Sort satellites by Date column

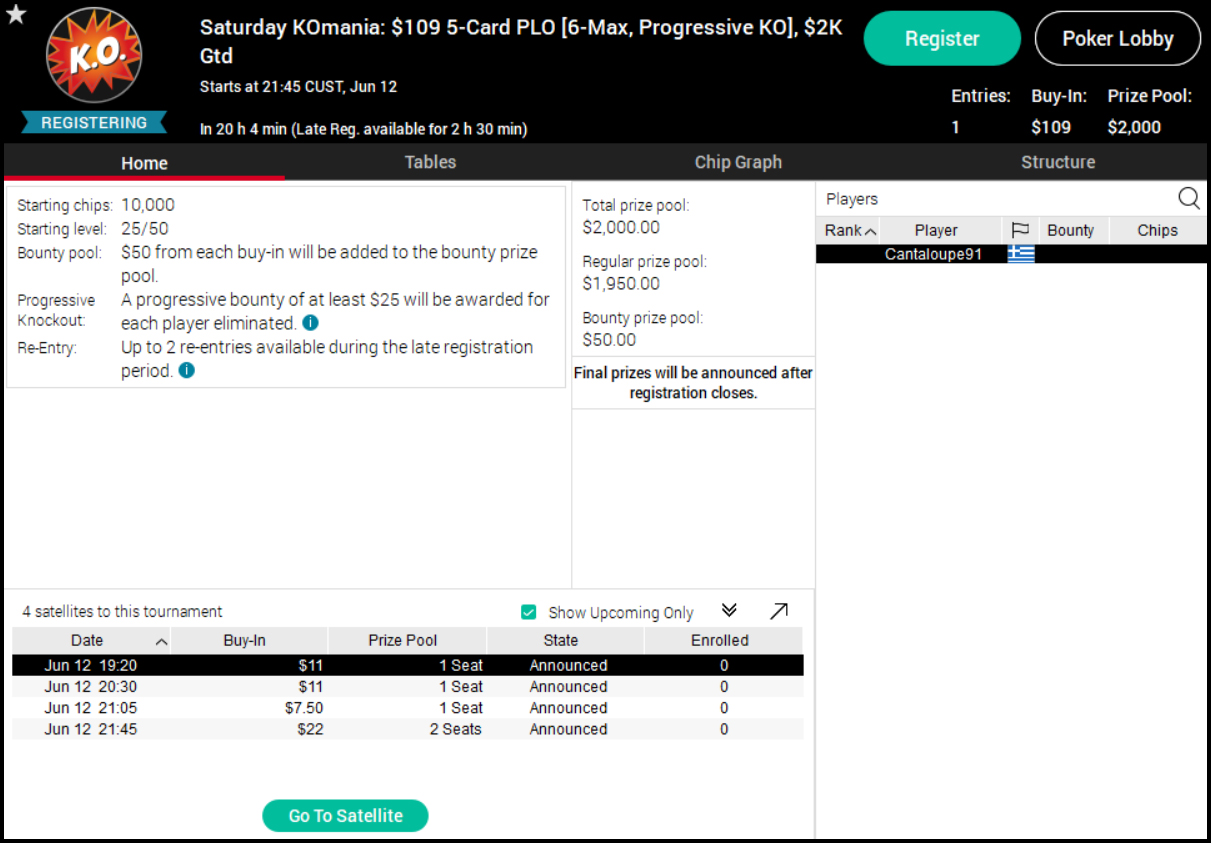[x=88, y=640]
